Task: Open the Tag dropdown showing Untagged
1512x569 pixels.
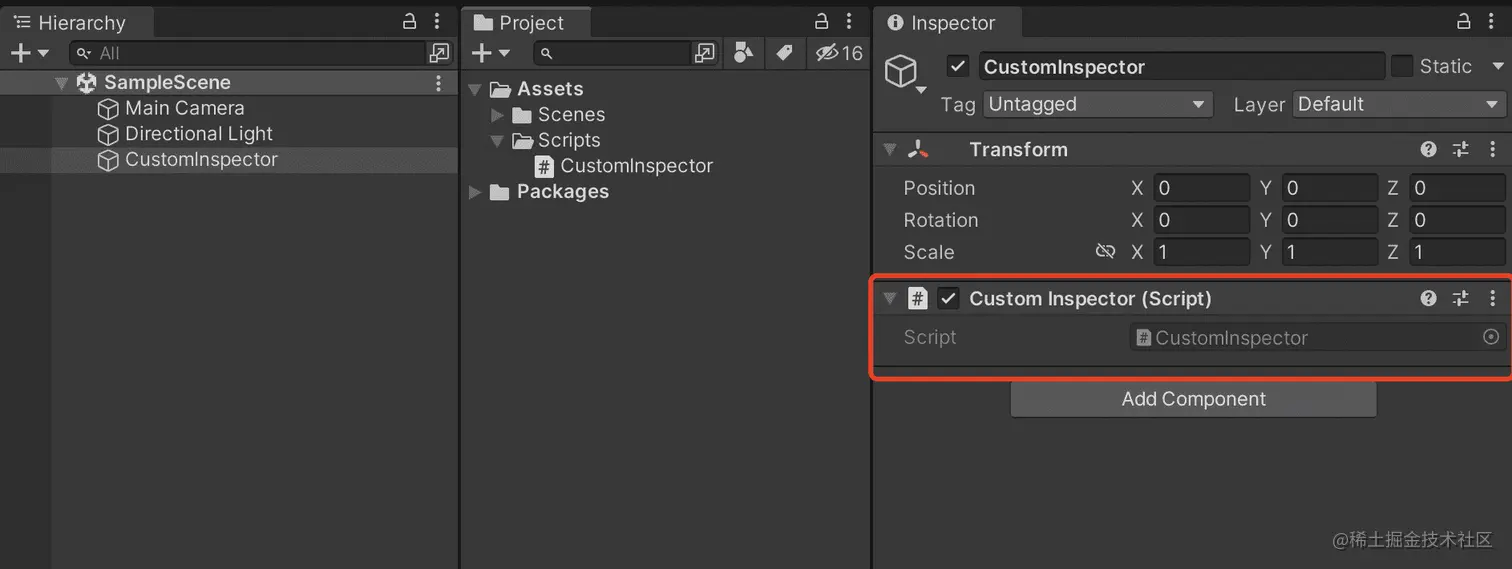Action: 1098,104
